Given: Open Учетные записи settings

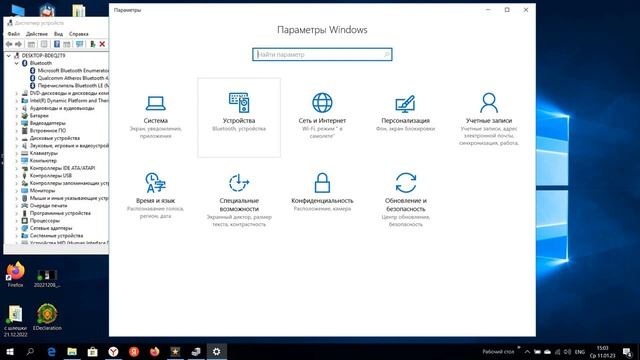Looking at the screenshot, I should [489, 118].
